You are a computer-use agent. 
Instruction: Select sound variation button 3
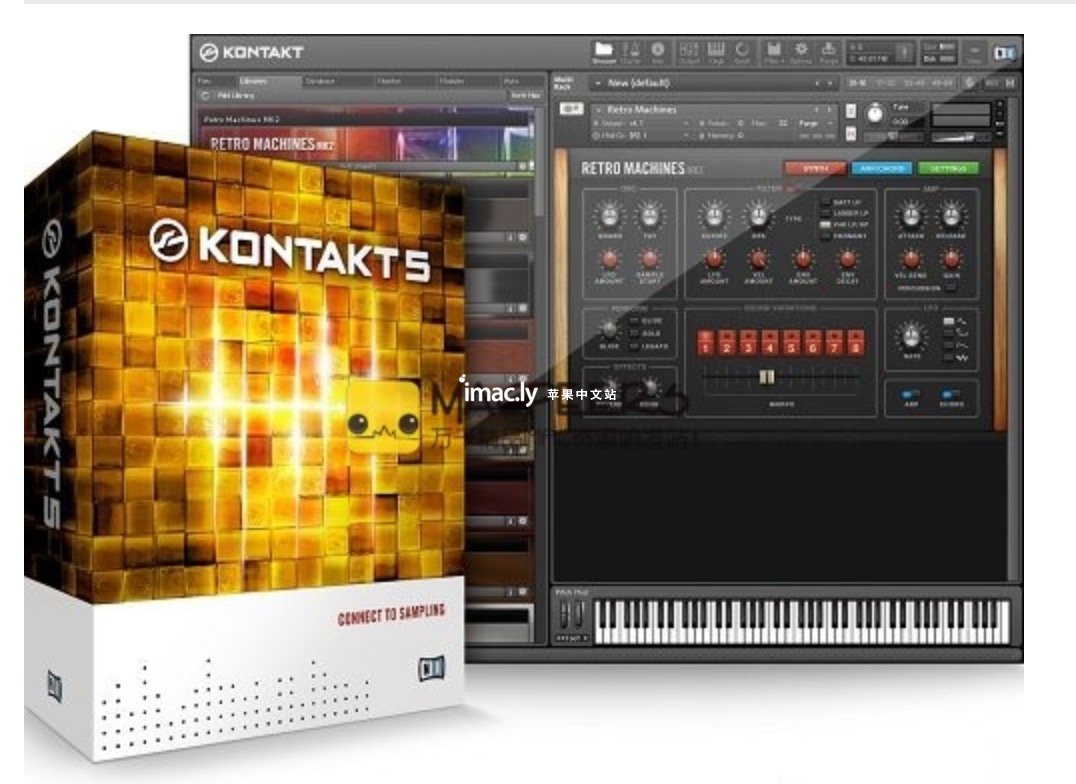(749, 342)
